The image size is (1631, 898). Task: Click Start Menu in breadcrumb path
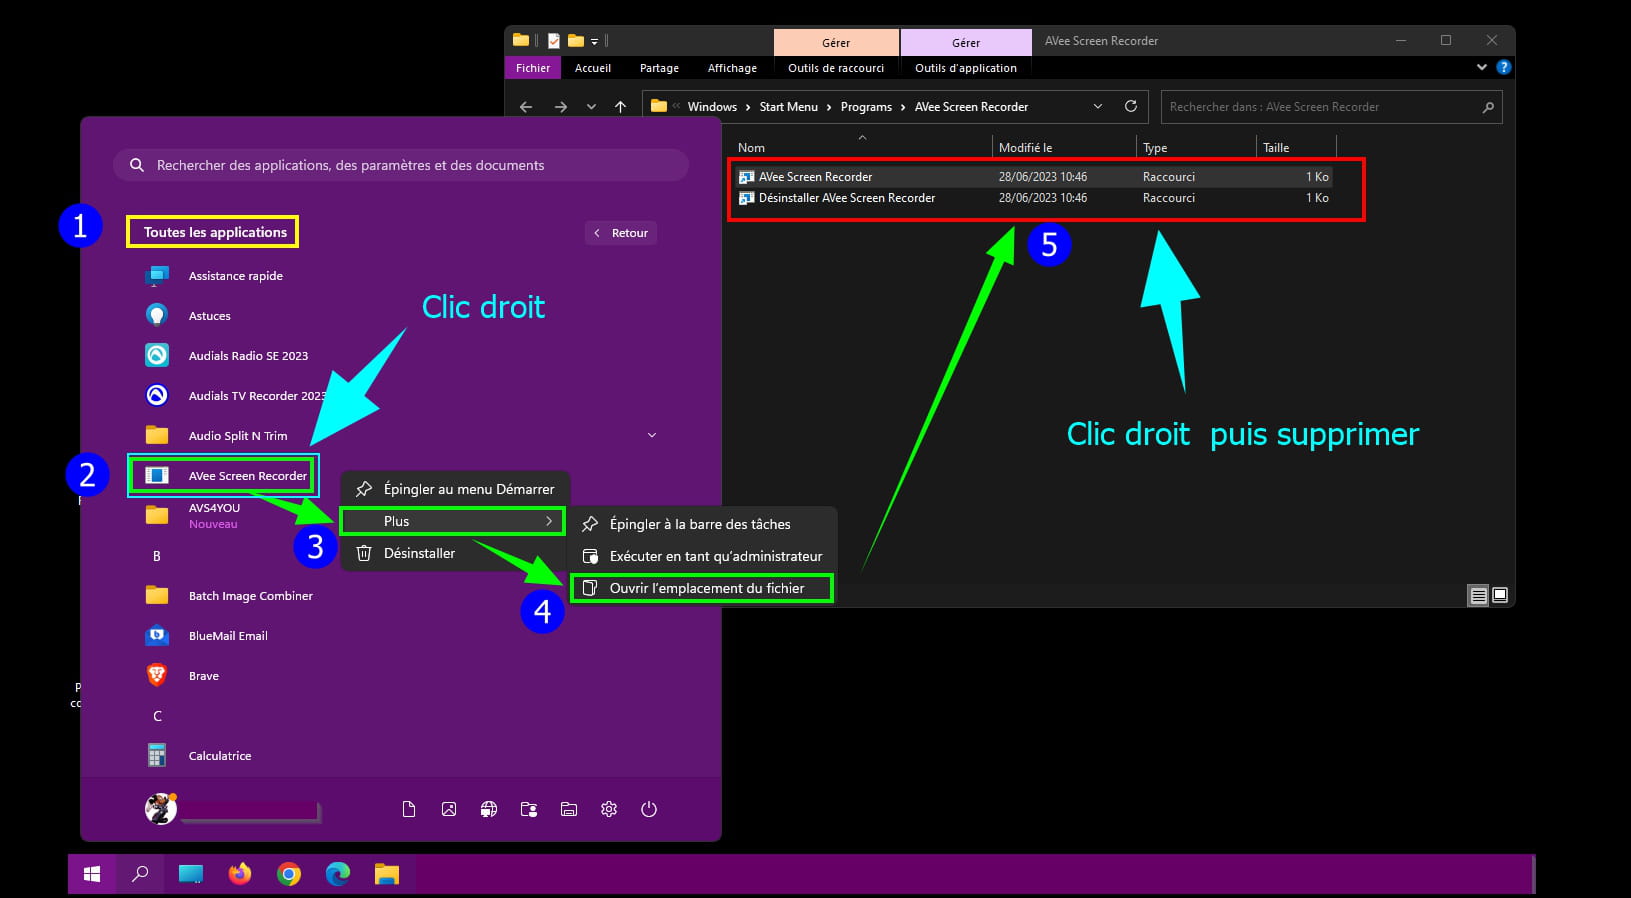pos(788,107)
